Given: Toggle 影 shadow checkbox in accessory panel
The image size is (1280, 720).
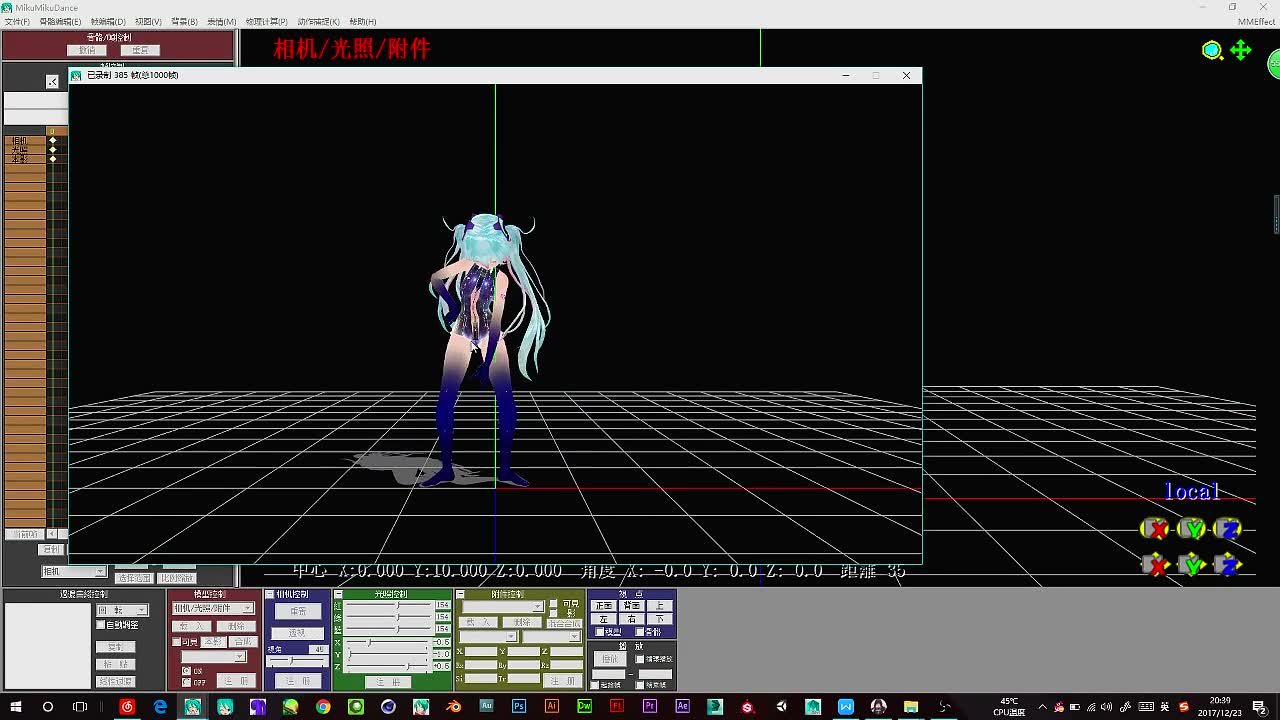Looking at the screenshot, I should (x=554, y=613).
